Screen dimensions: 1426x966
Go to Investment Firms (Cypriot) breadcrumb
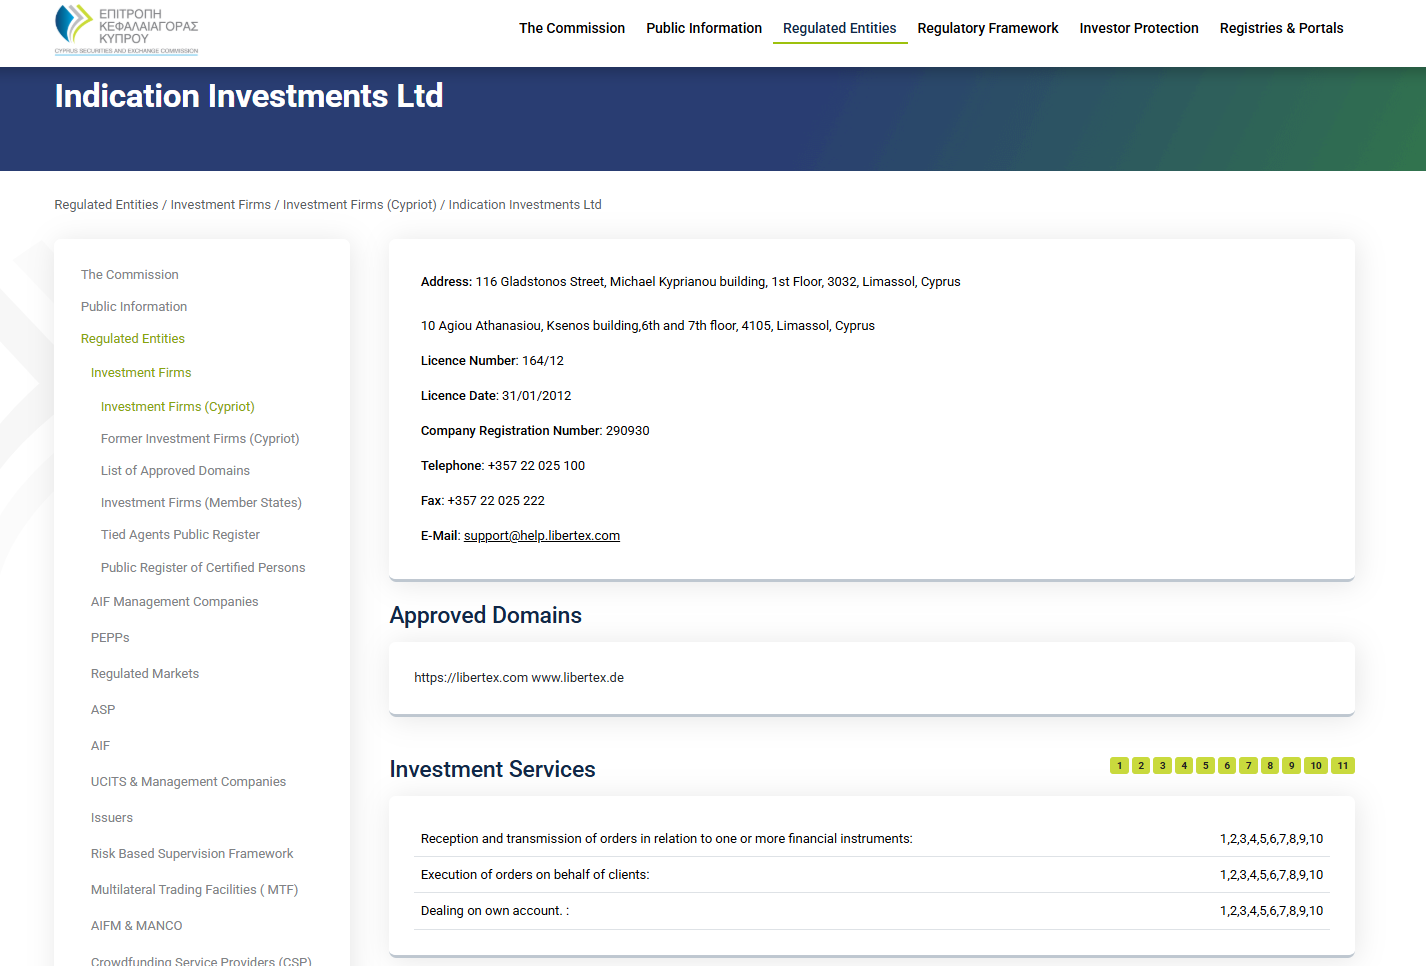click(360, 205)
